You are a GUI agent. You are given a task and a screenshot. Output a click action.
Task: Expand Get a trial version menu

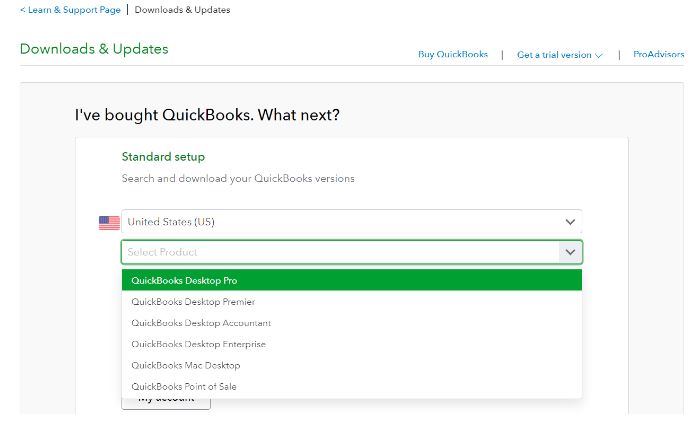pos(559,55)
